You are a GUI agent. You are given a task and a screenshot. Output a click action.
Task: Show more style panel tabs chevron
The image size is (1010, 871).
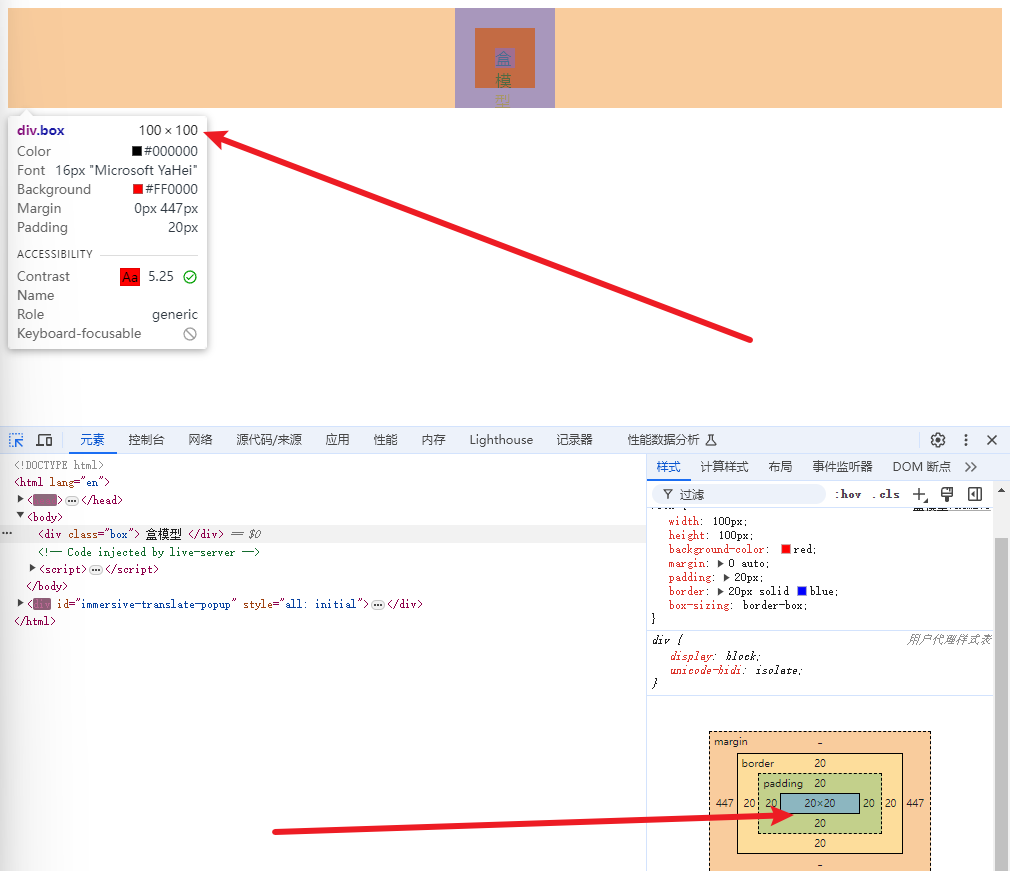pos(971,467)
